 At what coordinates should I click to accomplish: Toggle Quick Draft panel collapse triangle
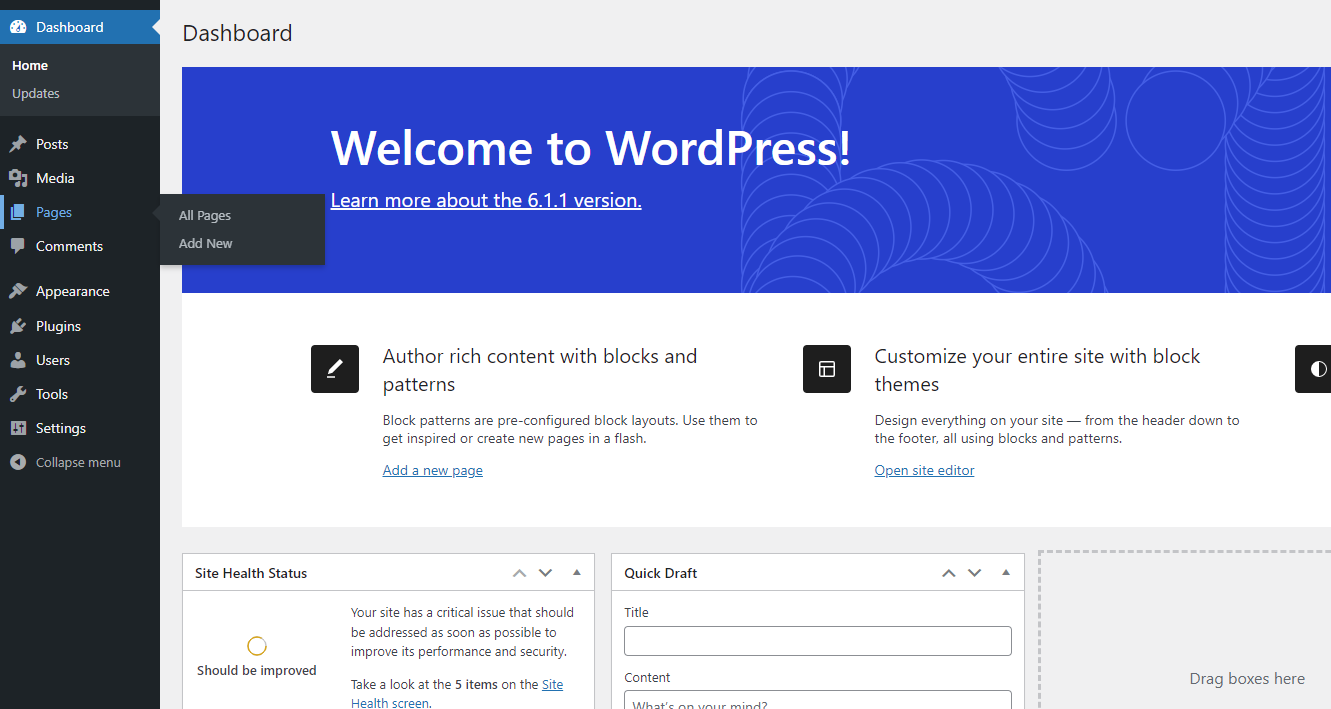click(1006, 573)
